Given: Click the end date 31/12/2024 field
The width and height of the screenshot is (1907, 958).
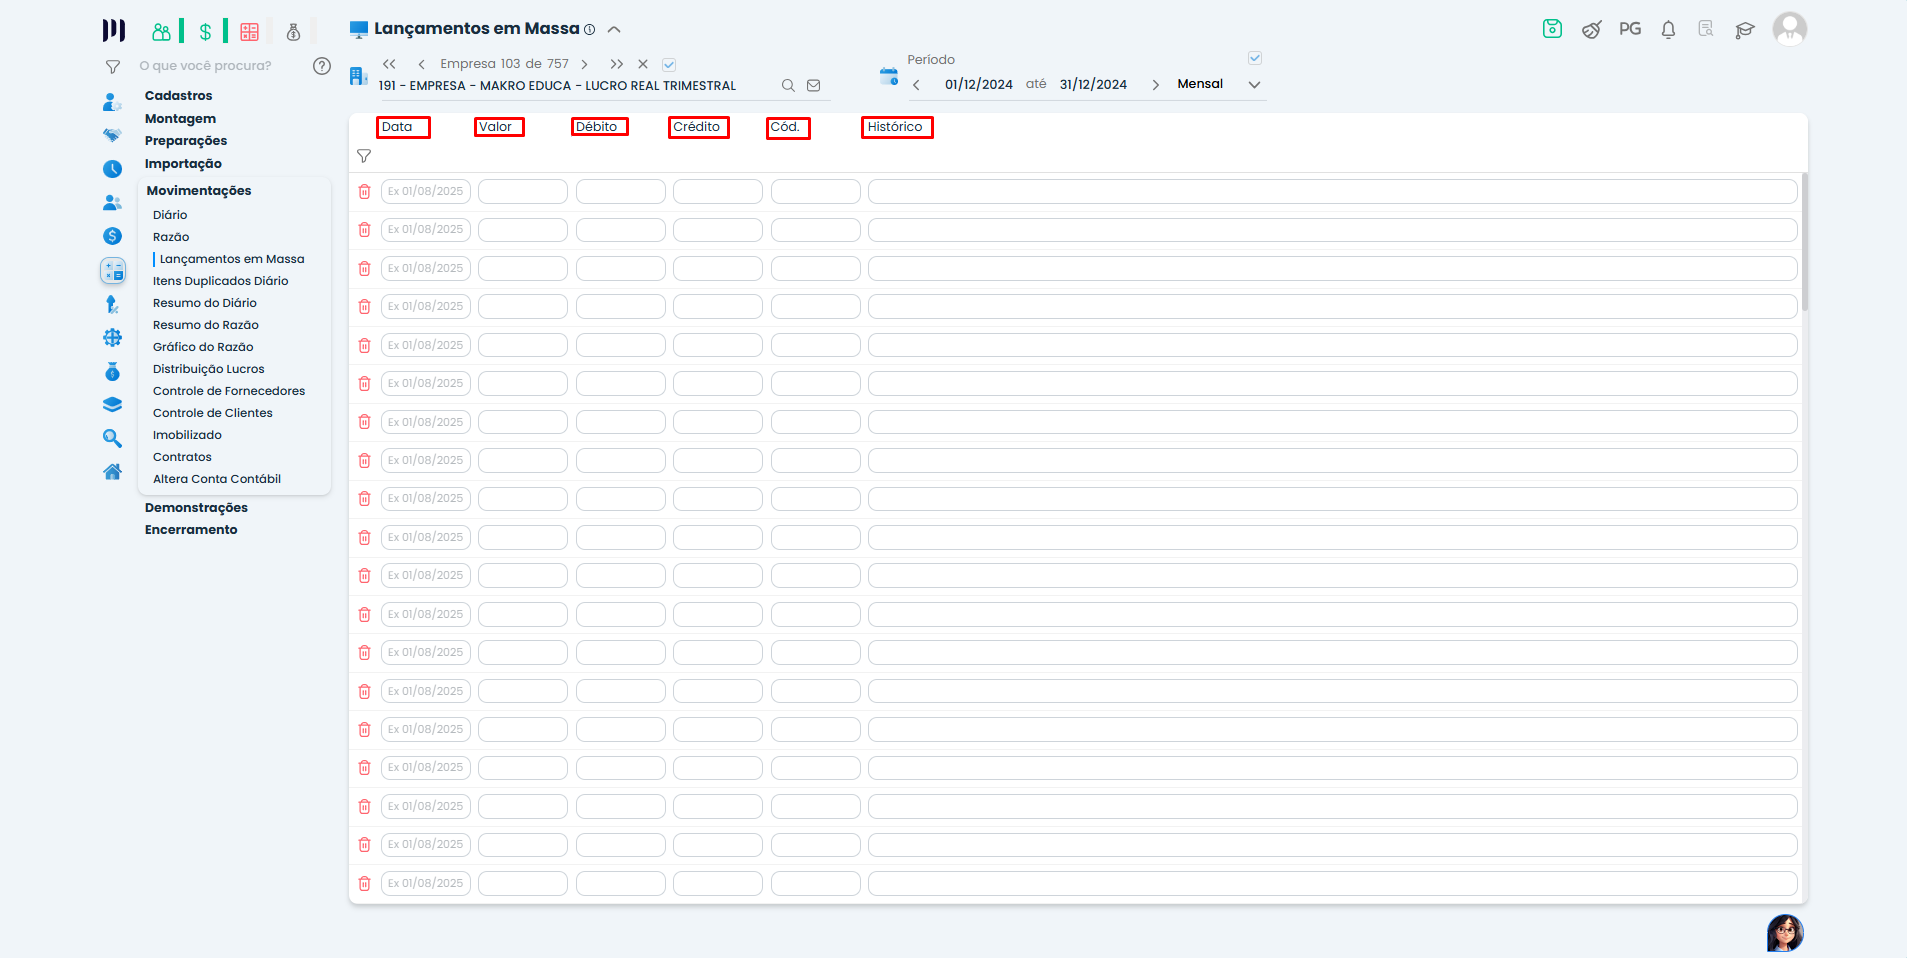Looking at the screenshot, I should 1094,85.
